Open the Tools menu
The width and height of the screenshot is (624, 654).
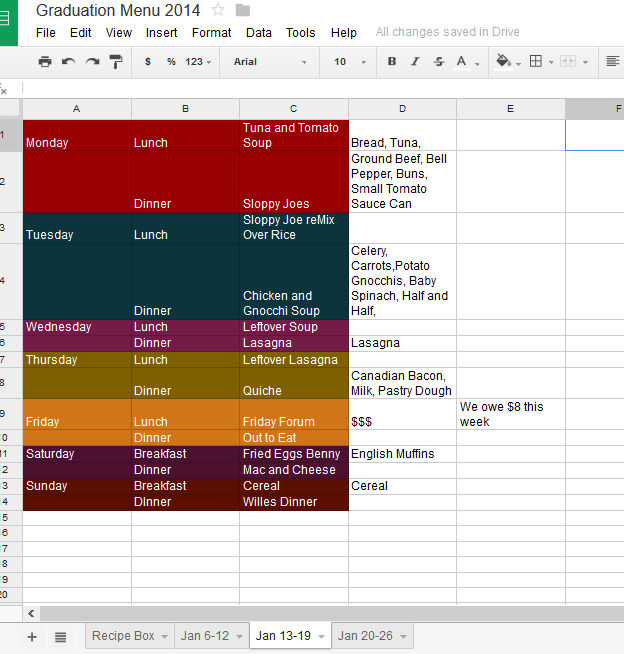click(300, 33)
